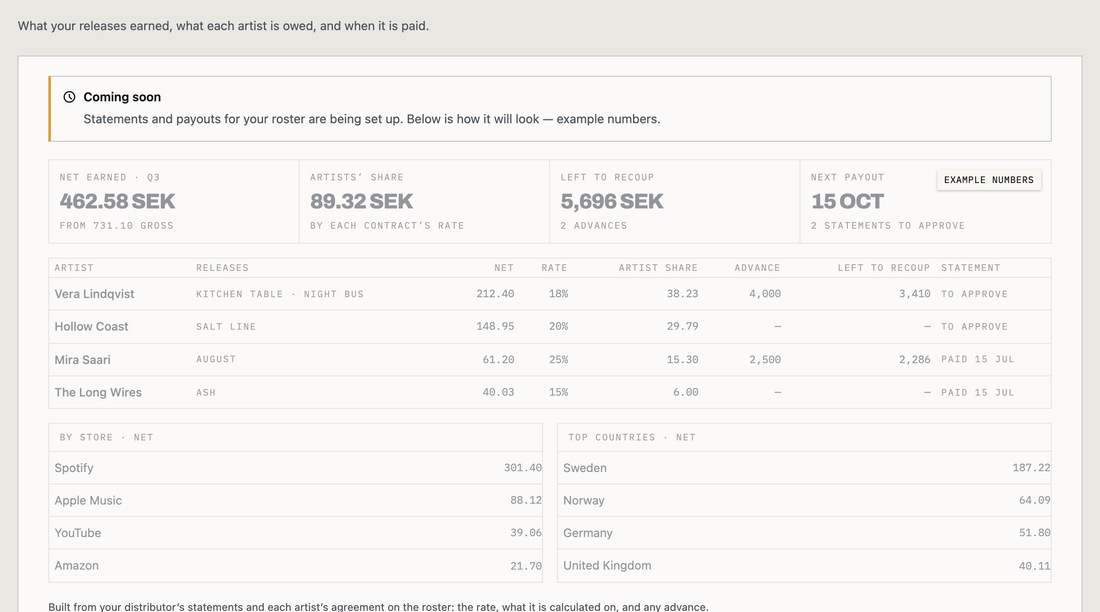Viewport: 1100px width, 612px height.
Task: Click the 212.40 net amount
Action: coord(495,294)
